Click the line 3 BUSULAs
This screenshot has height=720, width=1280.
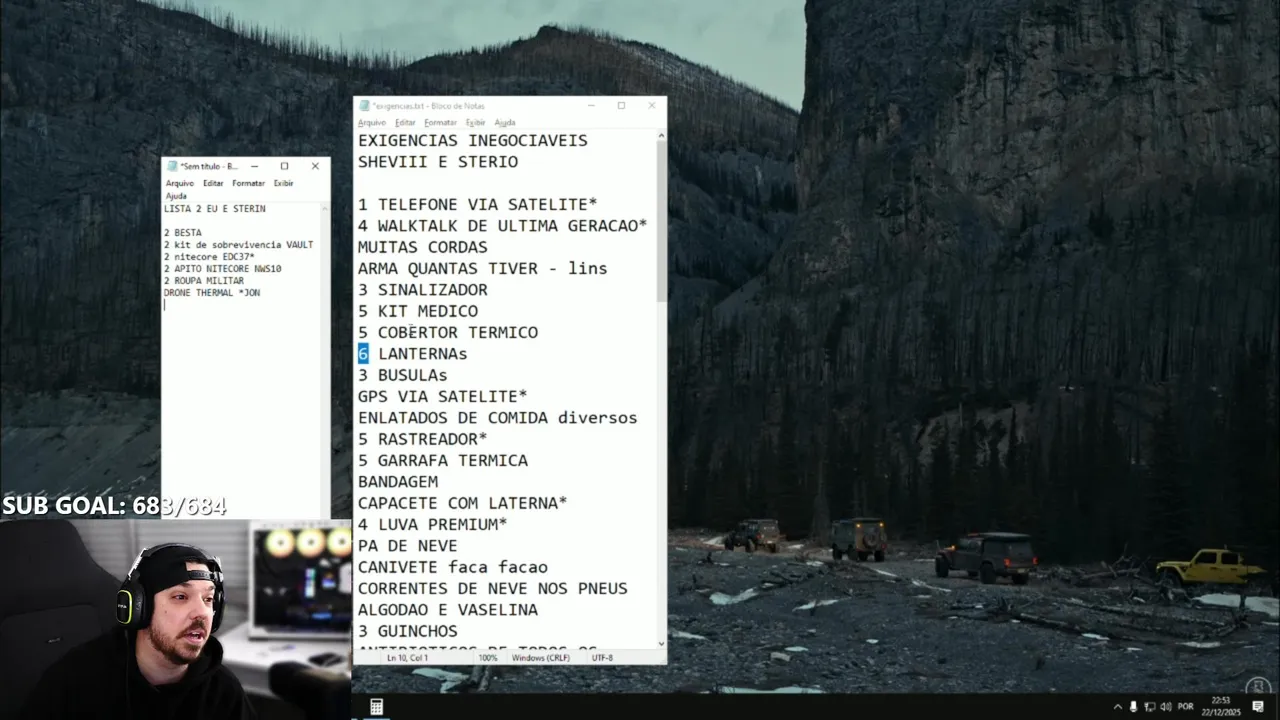tap(403, 375)
